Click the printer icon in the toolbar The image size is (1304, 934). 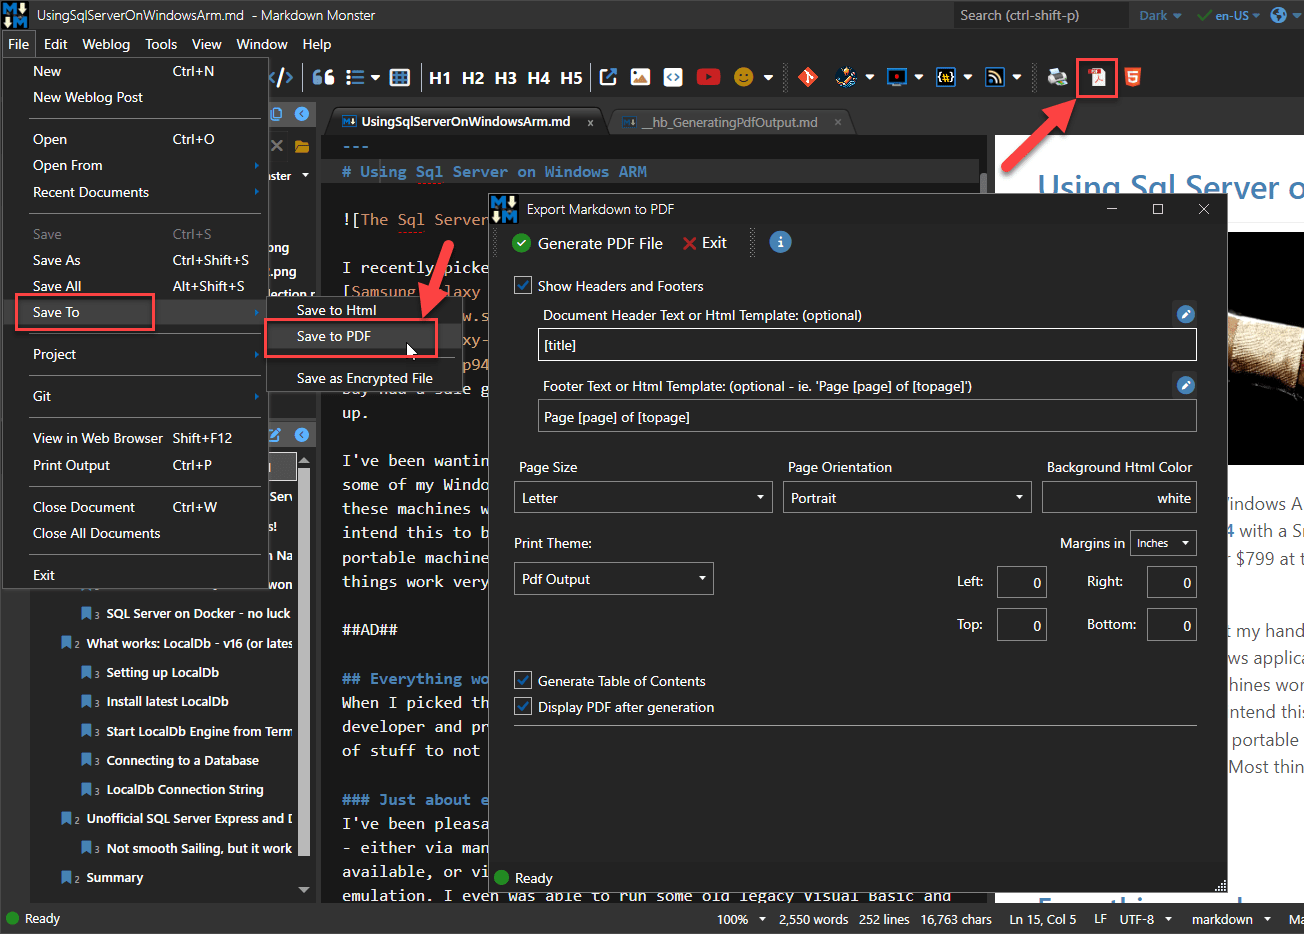(x=1057, y=77)
